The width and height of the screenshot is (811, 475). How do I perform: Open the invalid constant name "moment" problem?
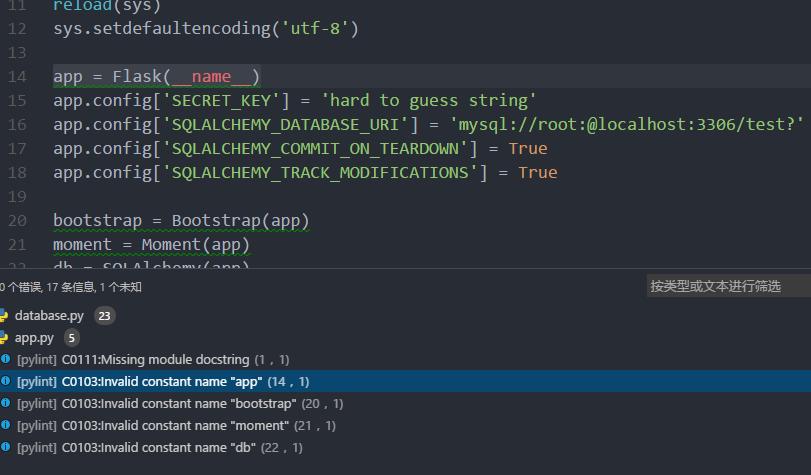pos(175,426)
